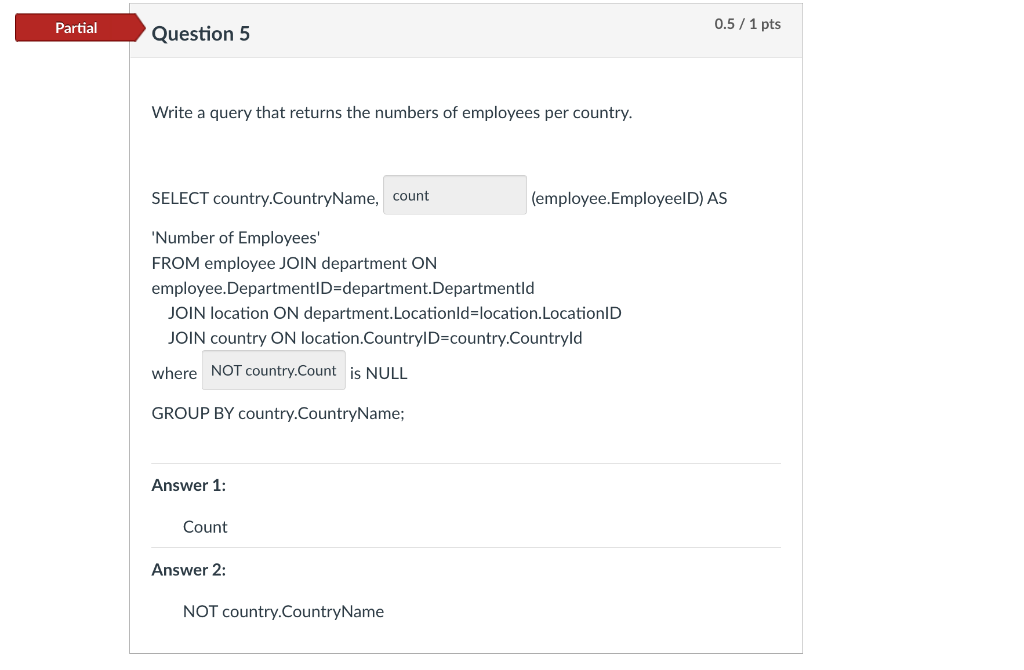This screenshot has width=1024, height=670.
Task: Click the Question 5 heading
Action: pos(202,33)
